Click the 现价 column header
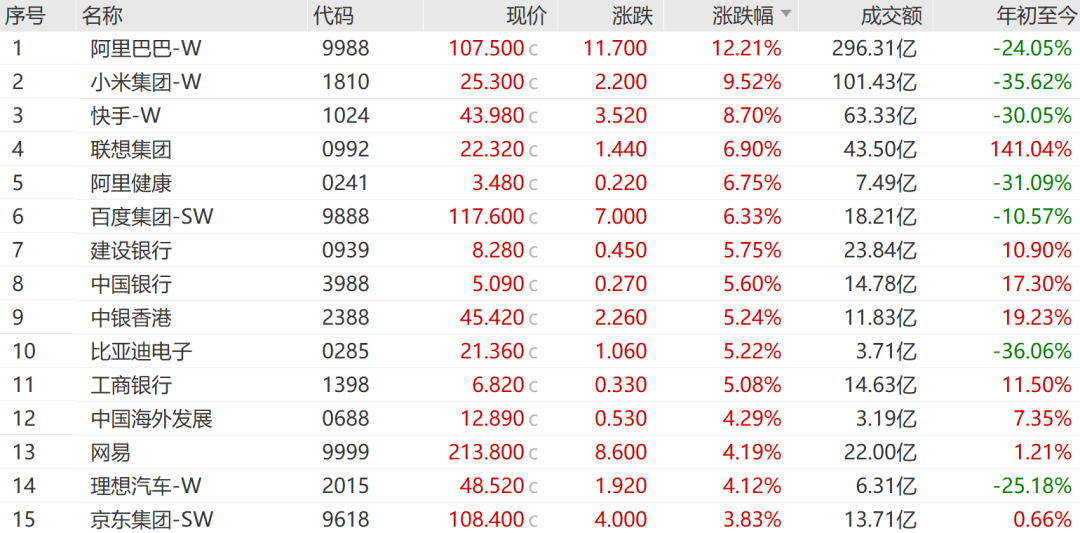Screen dimensions: 1080x533 527,16
